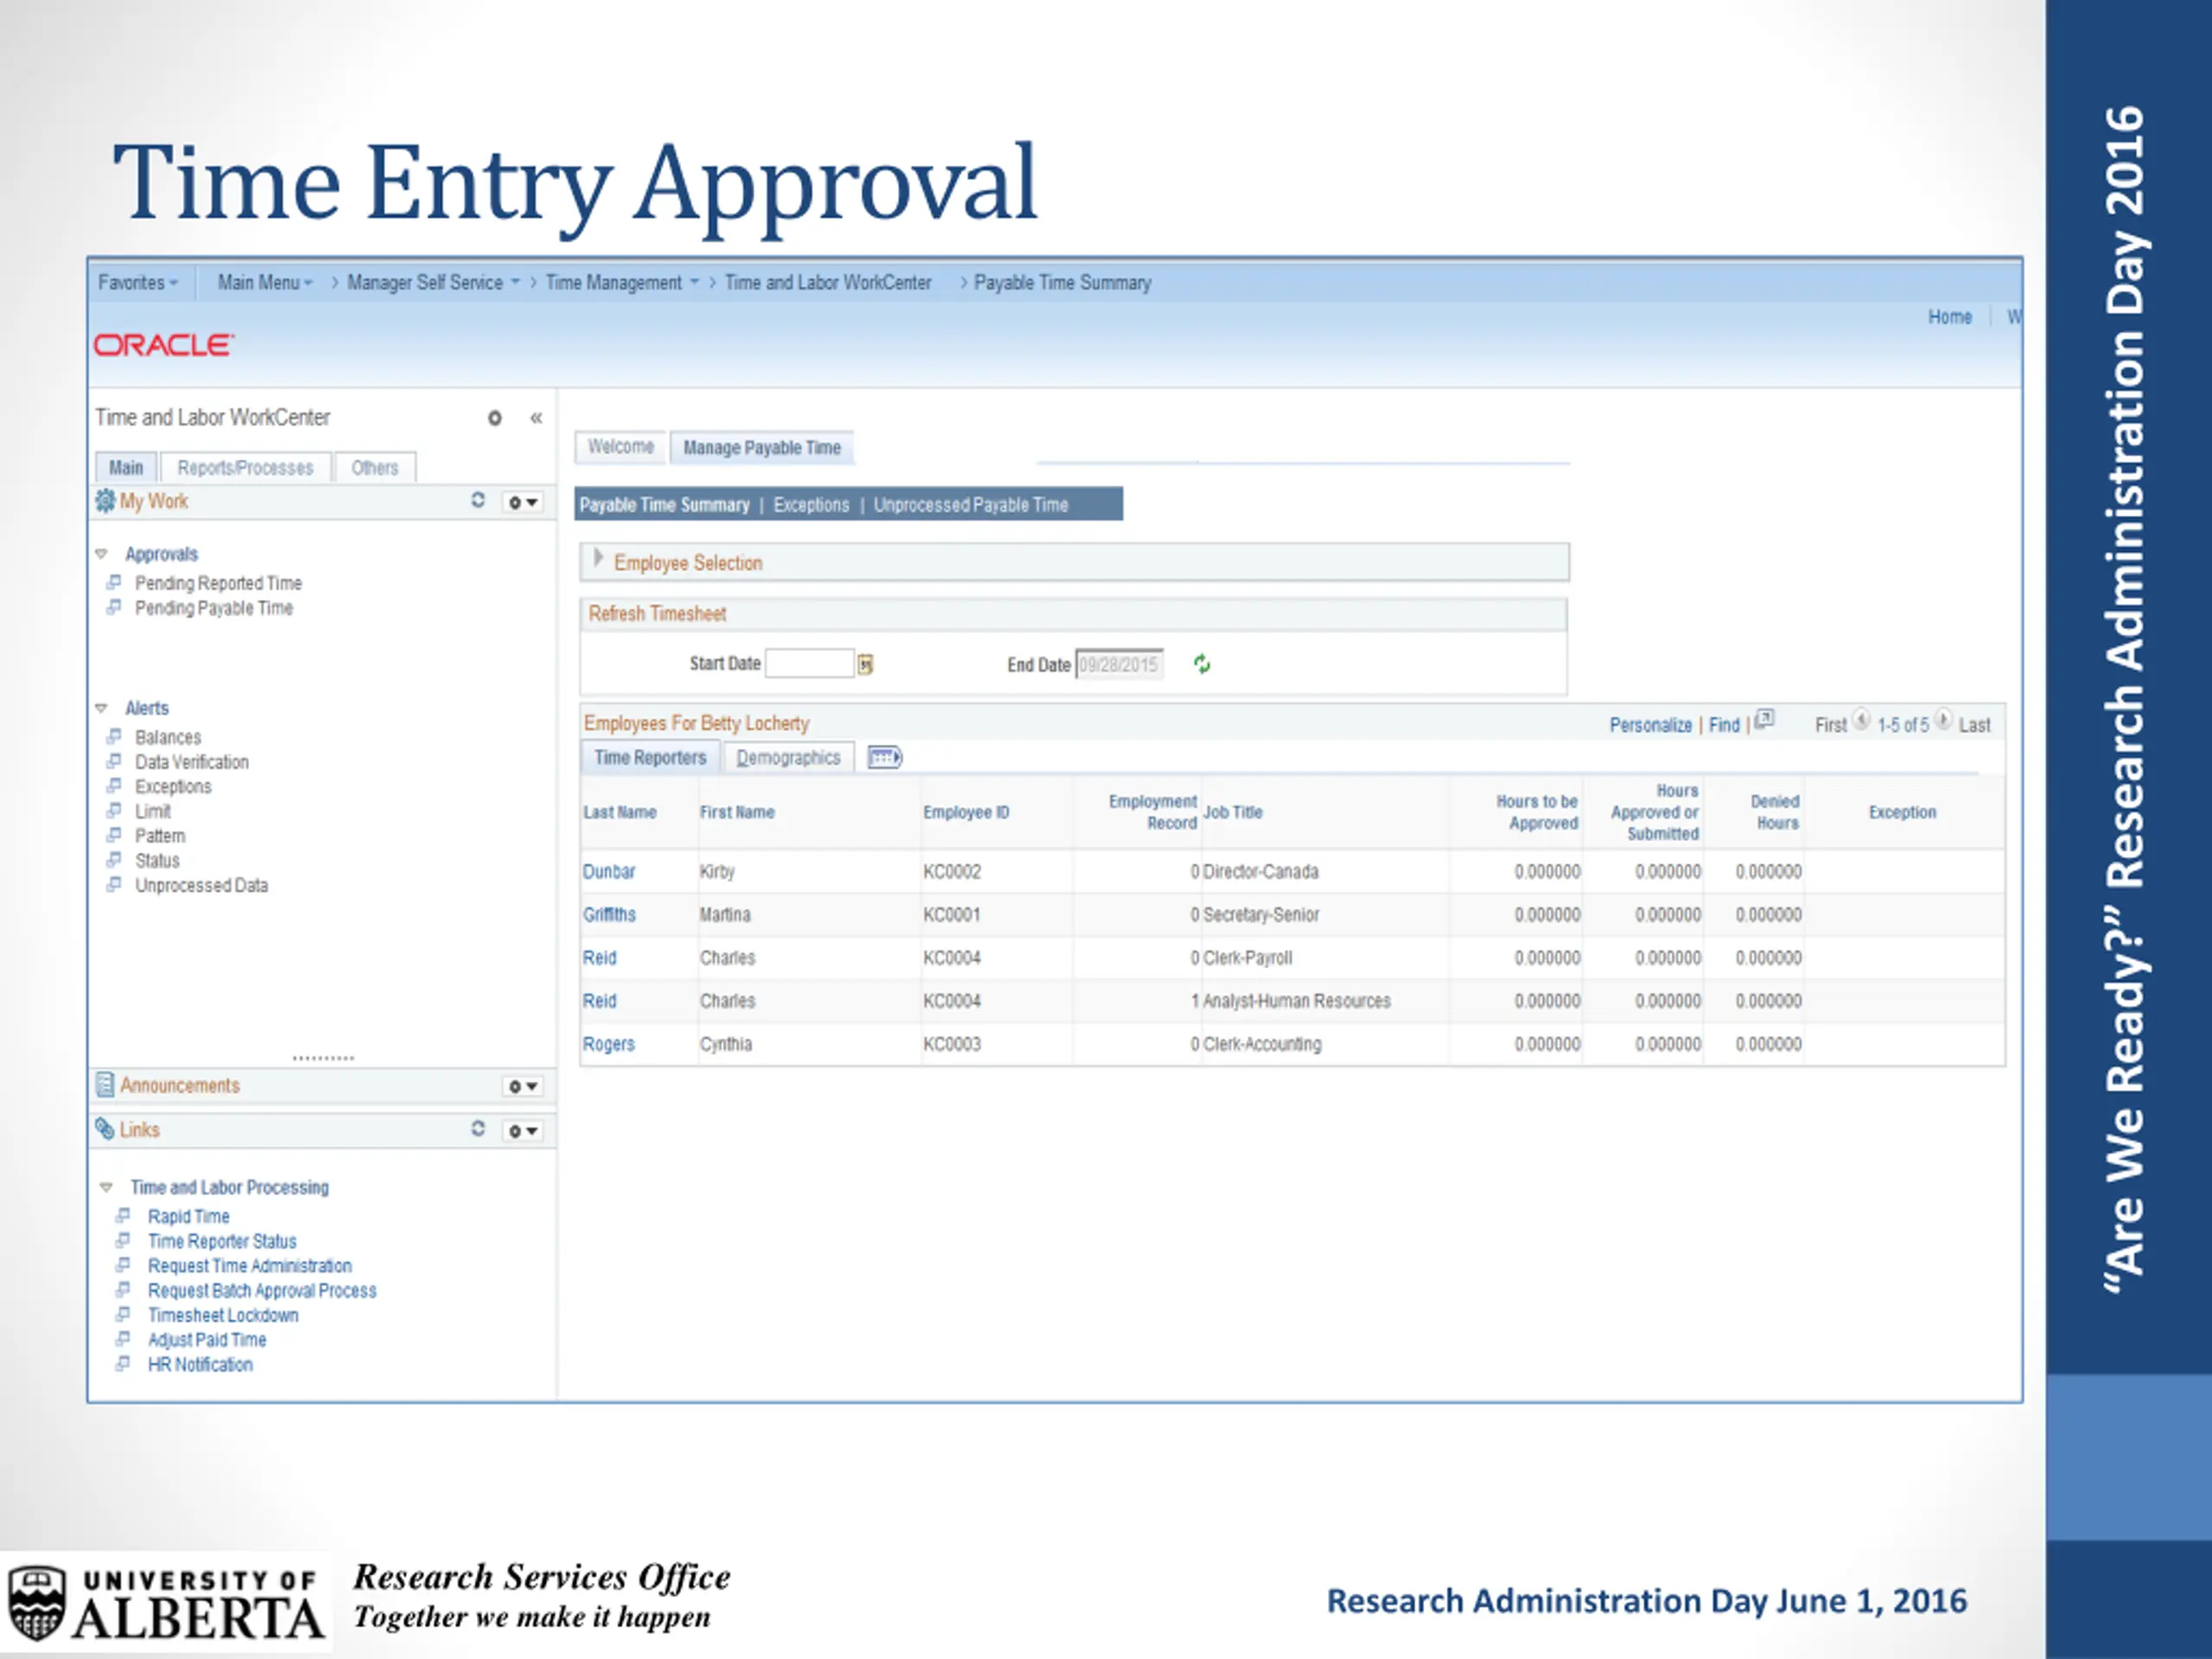The image size is (2212, 1659).
Task: Click the view all popup icon near Find
Action: [1765, 720]
